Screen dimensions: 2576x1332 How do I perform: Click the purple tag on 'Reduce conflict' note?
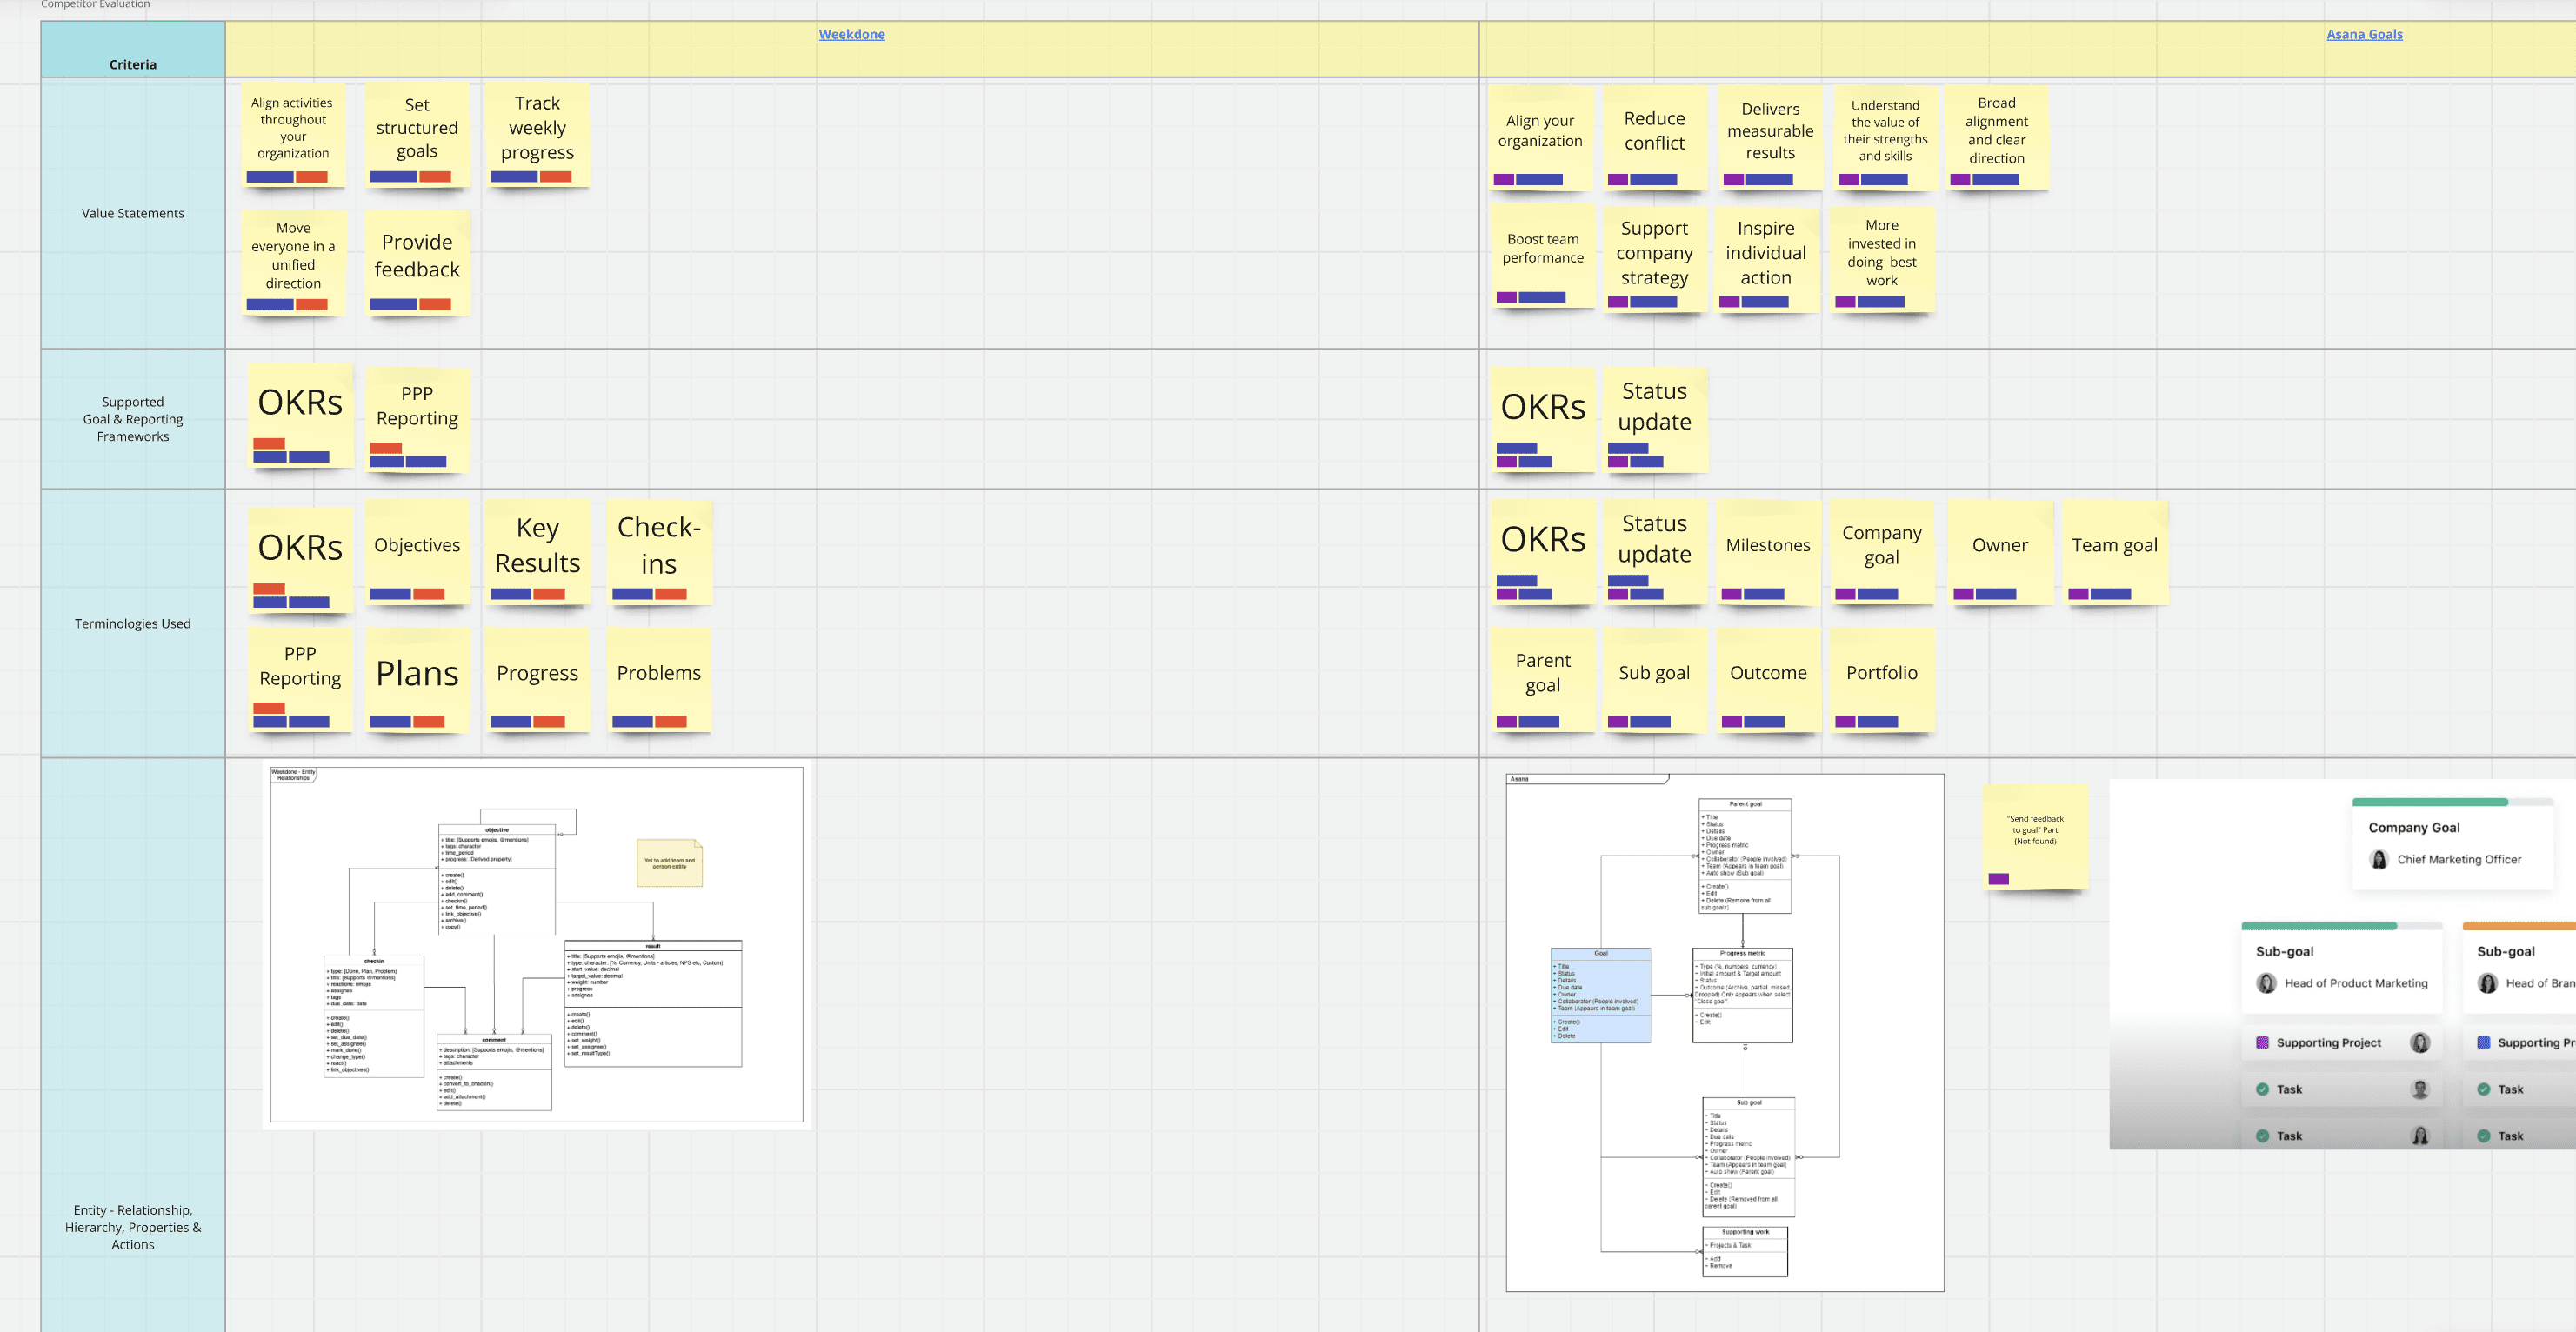(x=1618, y=180)
